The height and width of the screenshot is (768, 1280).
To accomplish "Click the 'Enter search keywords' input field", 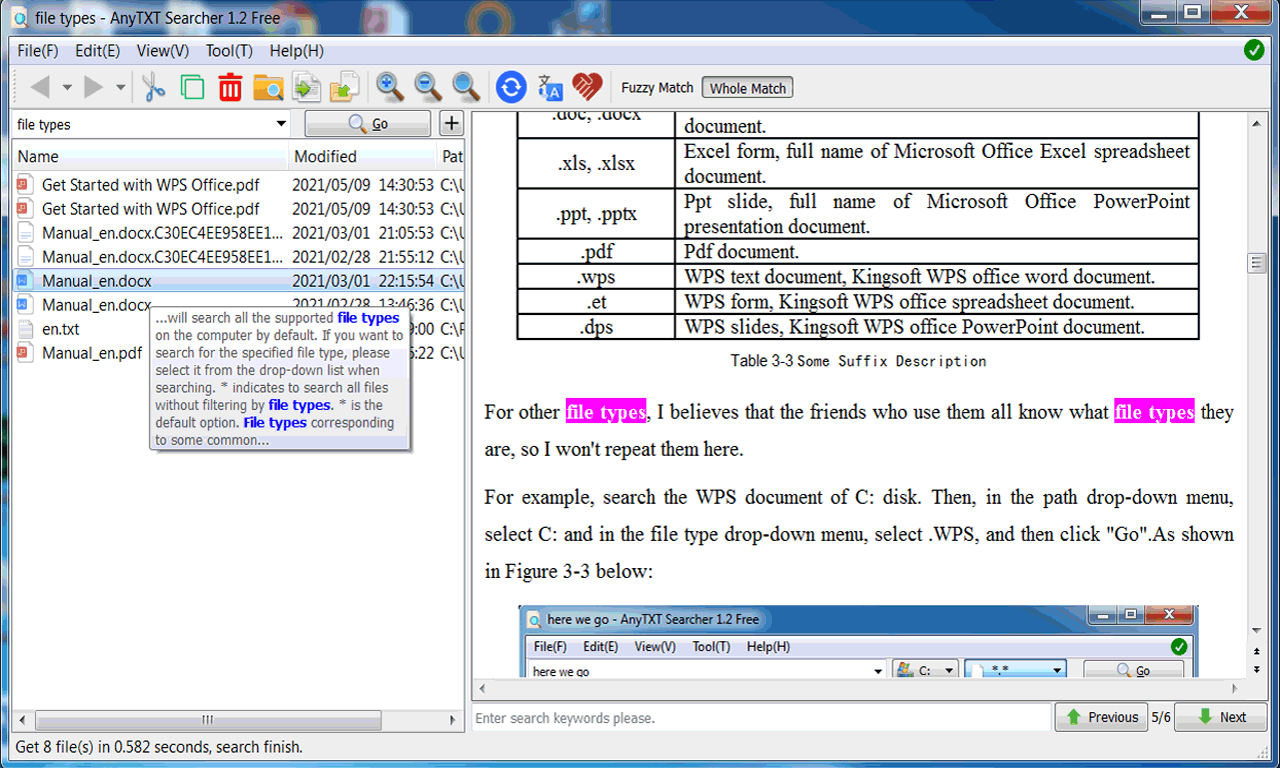I will pos(762,718).
